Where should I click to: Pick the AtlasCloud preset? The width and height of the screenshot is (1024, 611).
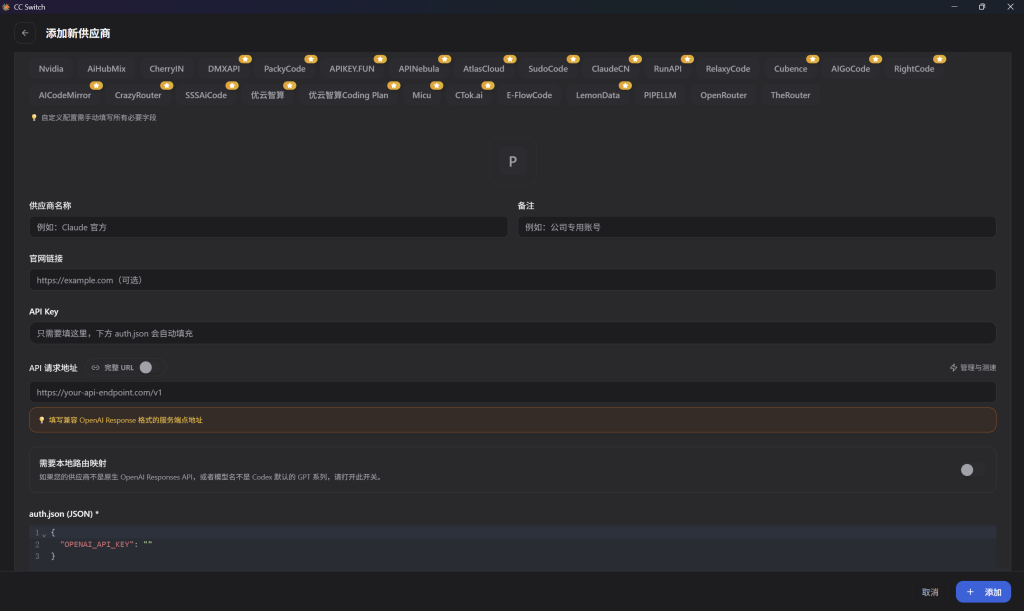pos(484,69)
